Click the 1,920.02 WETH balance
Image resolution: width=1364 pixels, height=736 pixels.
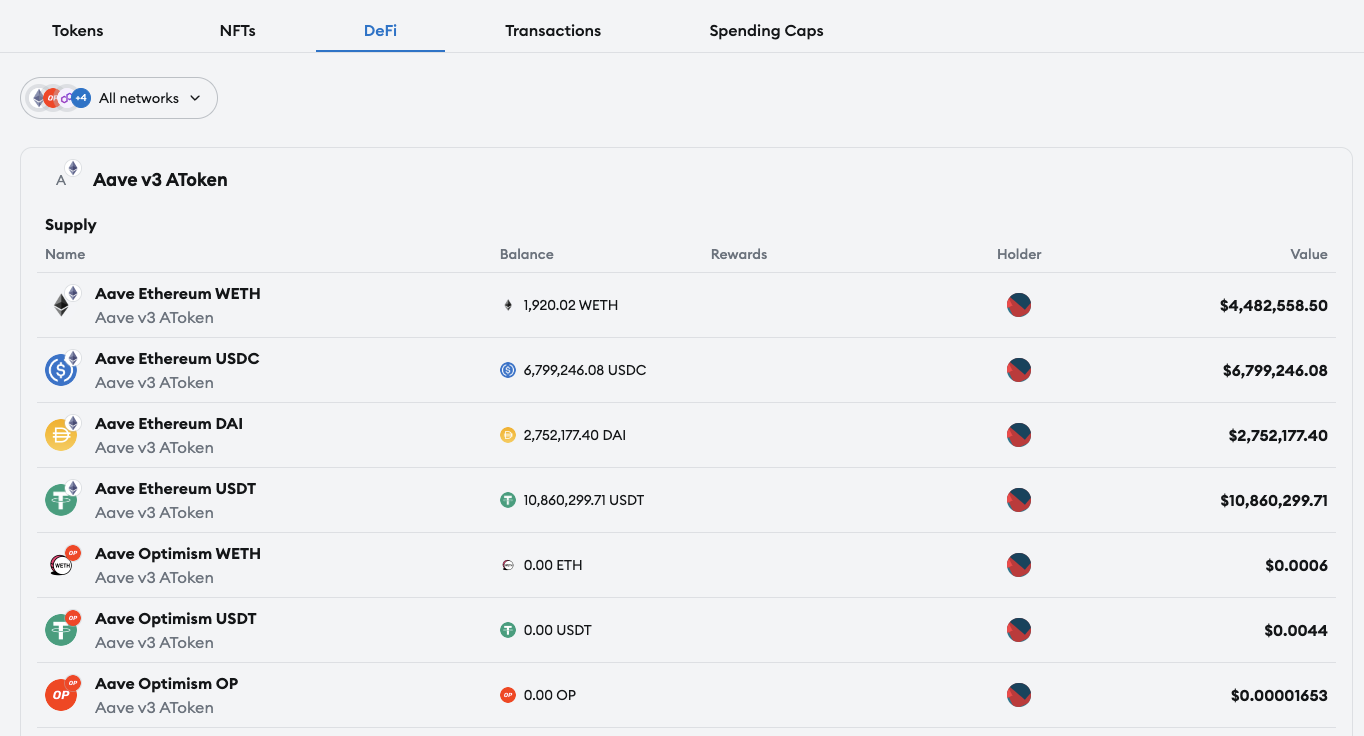[x=571, y=305]
